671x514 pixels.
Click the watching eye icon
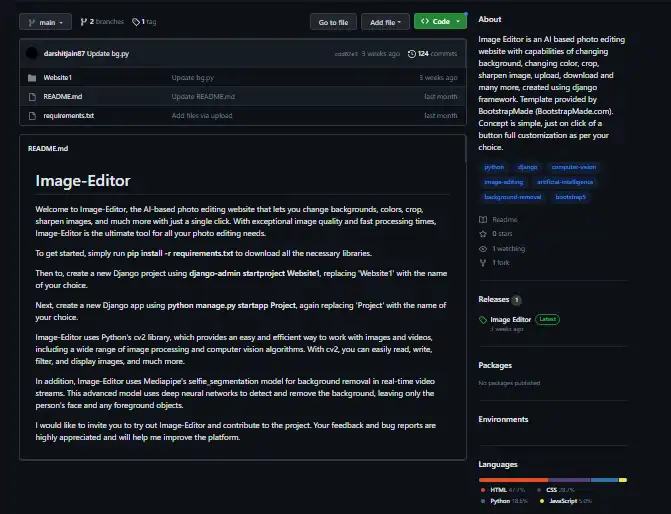tap(483, 249)
